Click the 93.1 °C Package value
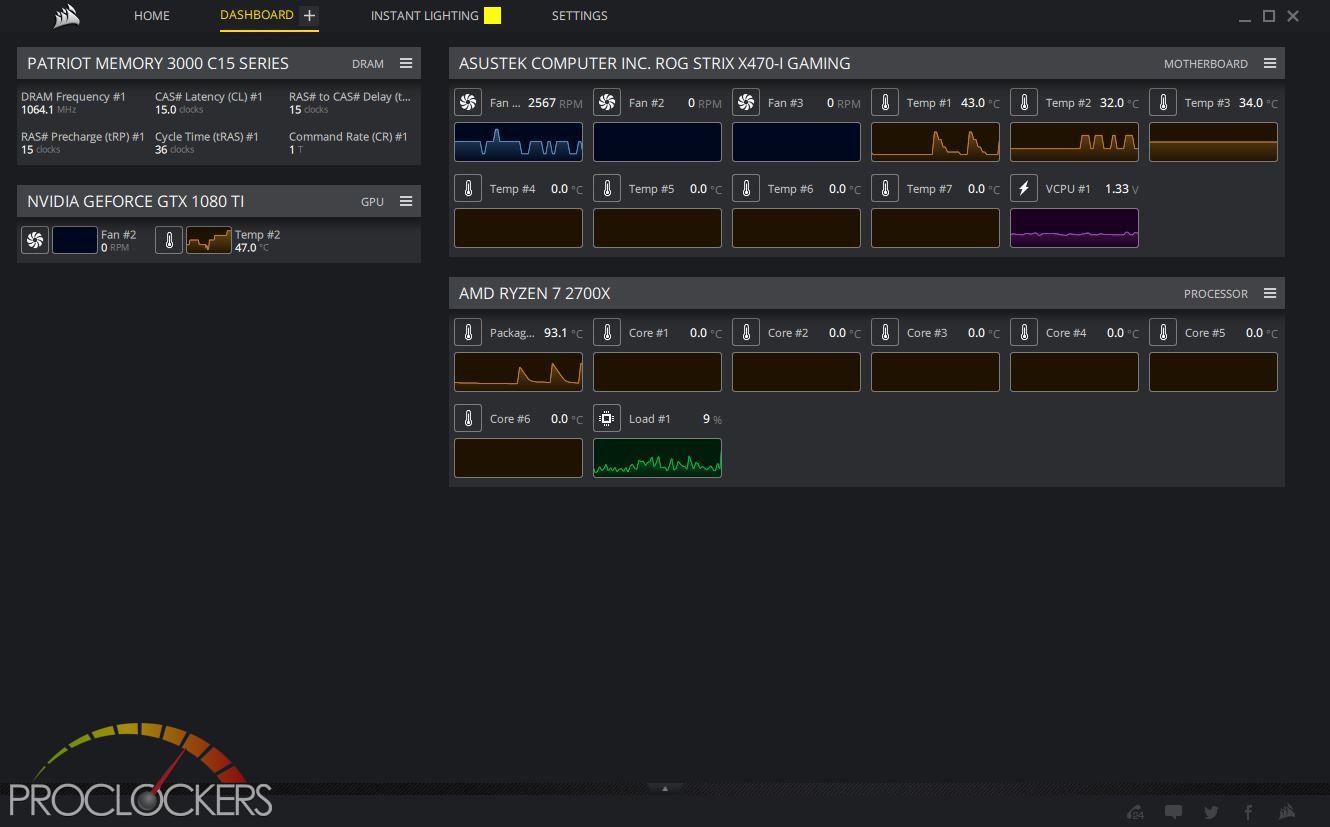Image resolution: width=1330 pixels, height=827 pixels. [563, 333]
